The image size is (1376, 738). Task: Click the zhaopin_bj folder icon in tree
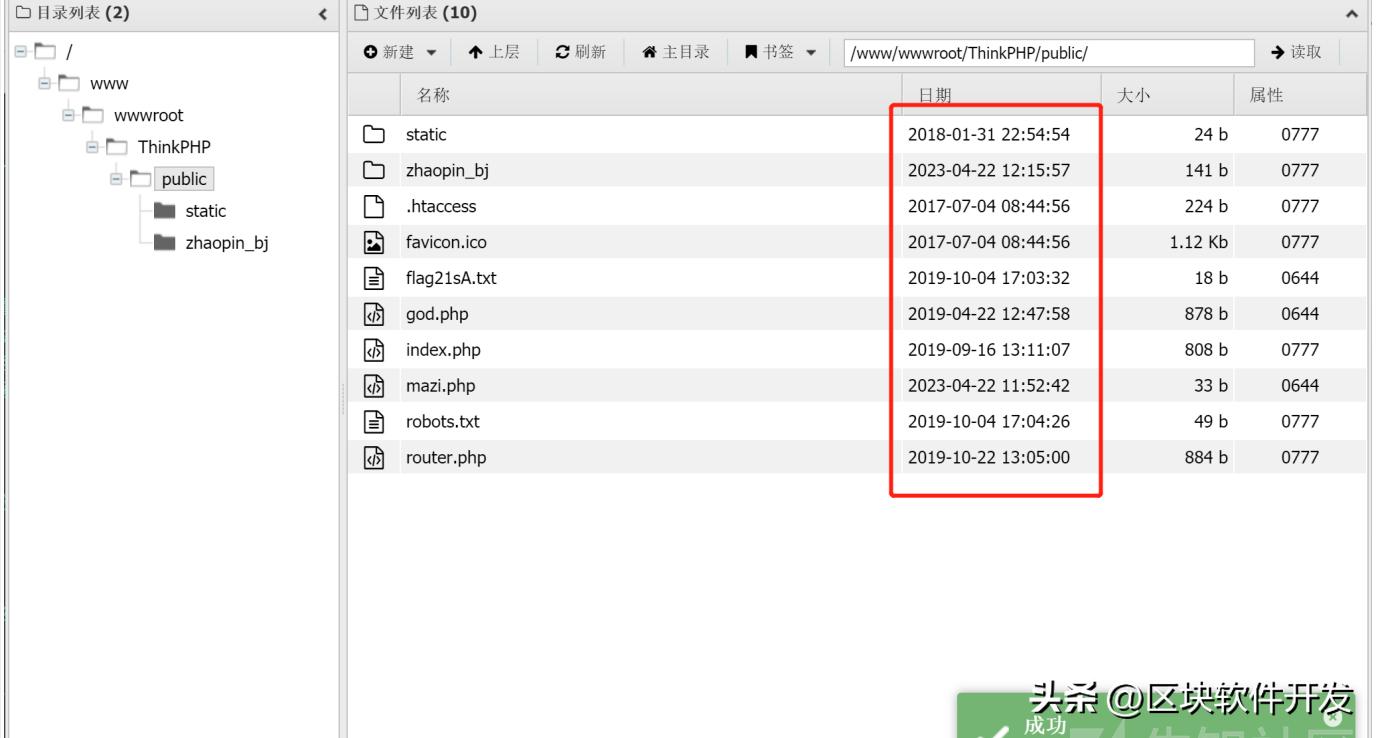(x=164, y=243)
